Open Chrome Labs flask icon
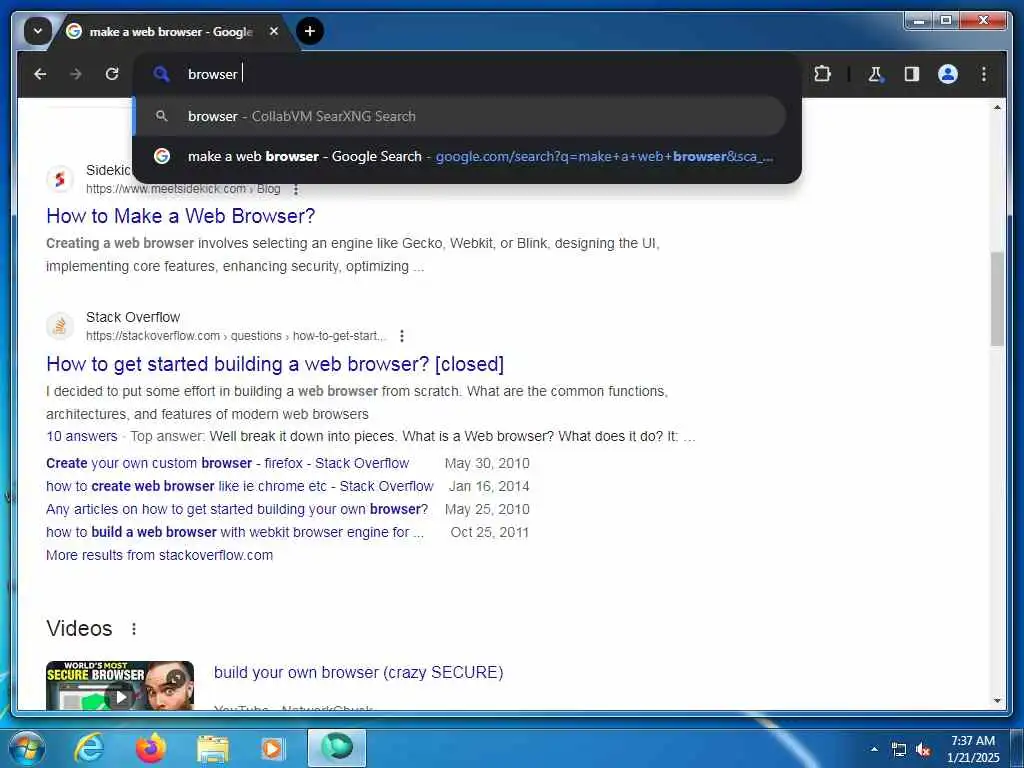 pos(876,74)
